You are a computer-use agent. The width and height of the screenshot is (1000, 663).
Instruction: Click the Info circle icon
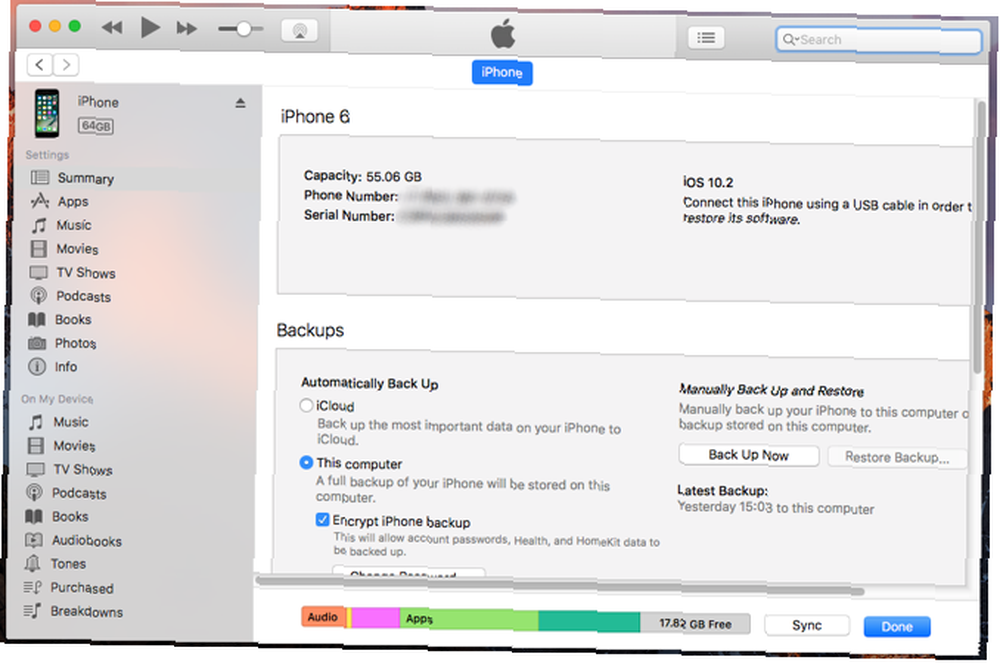click(x=37, y=367)
